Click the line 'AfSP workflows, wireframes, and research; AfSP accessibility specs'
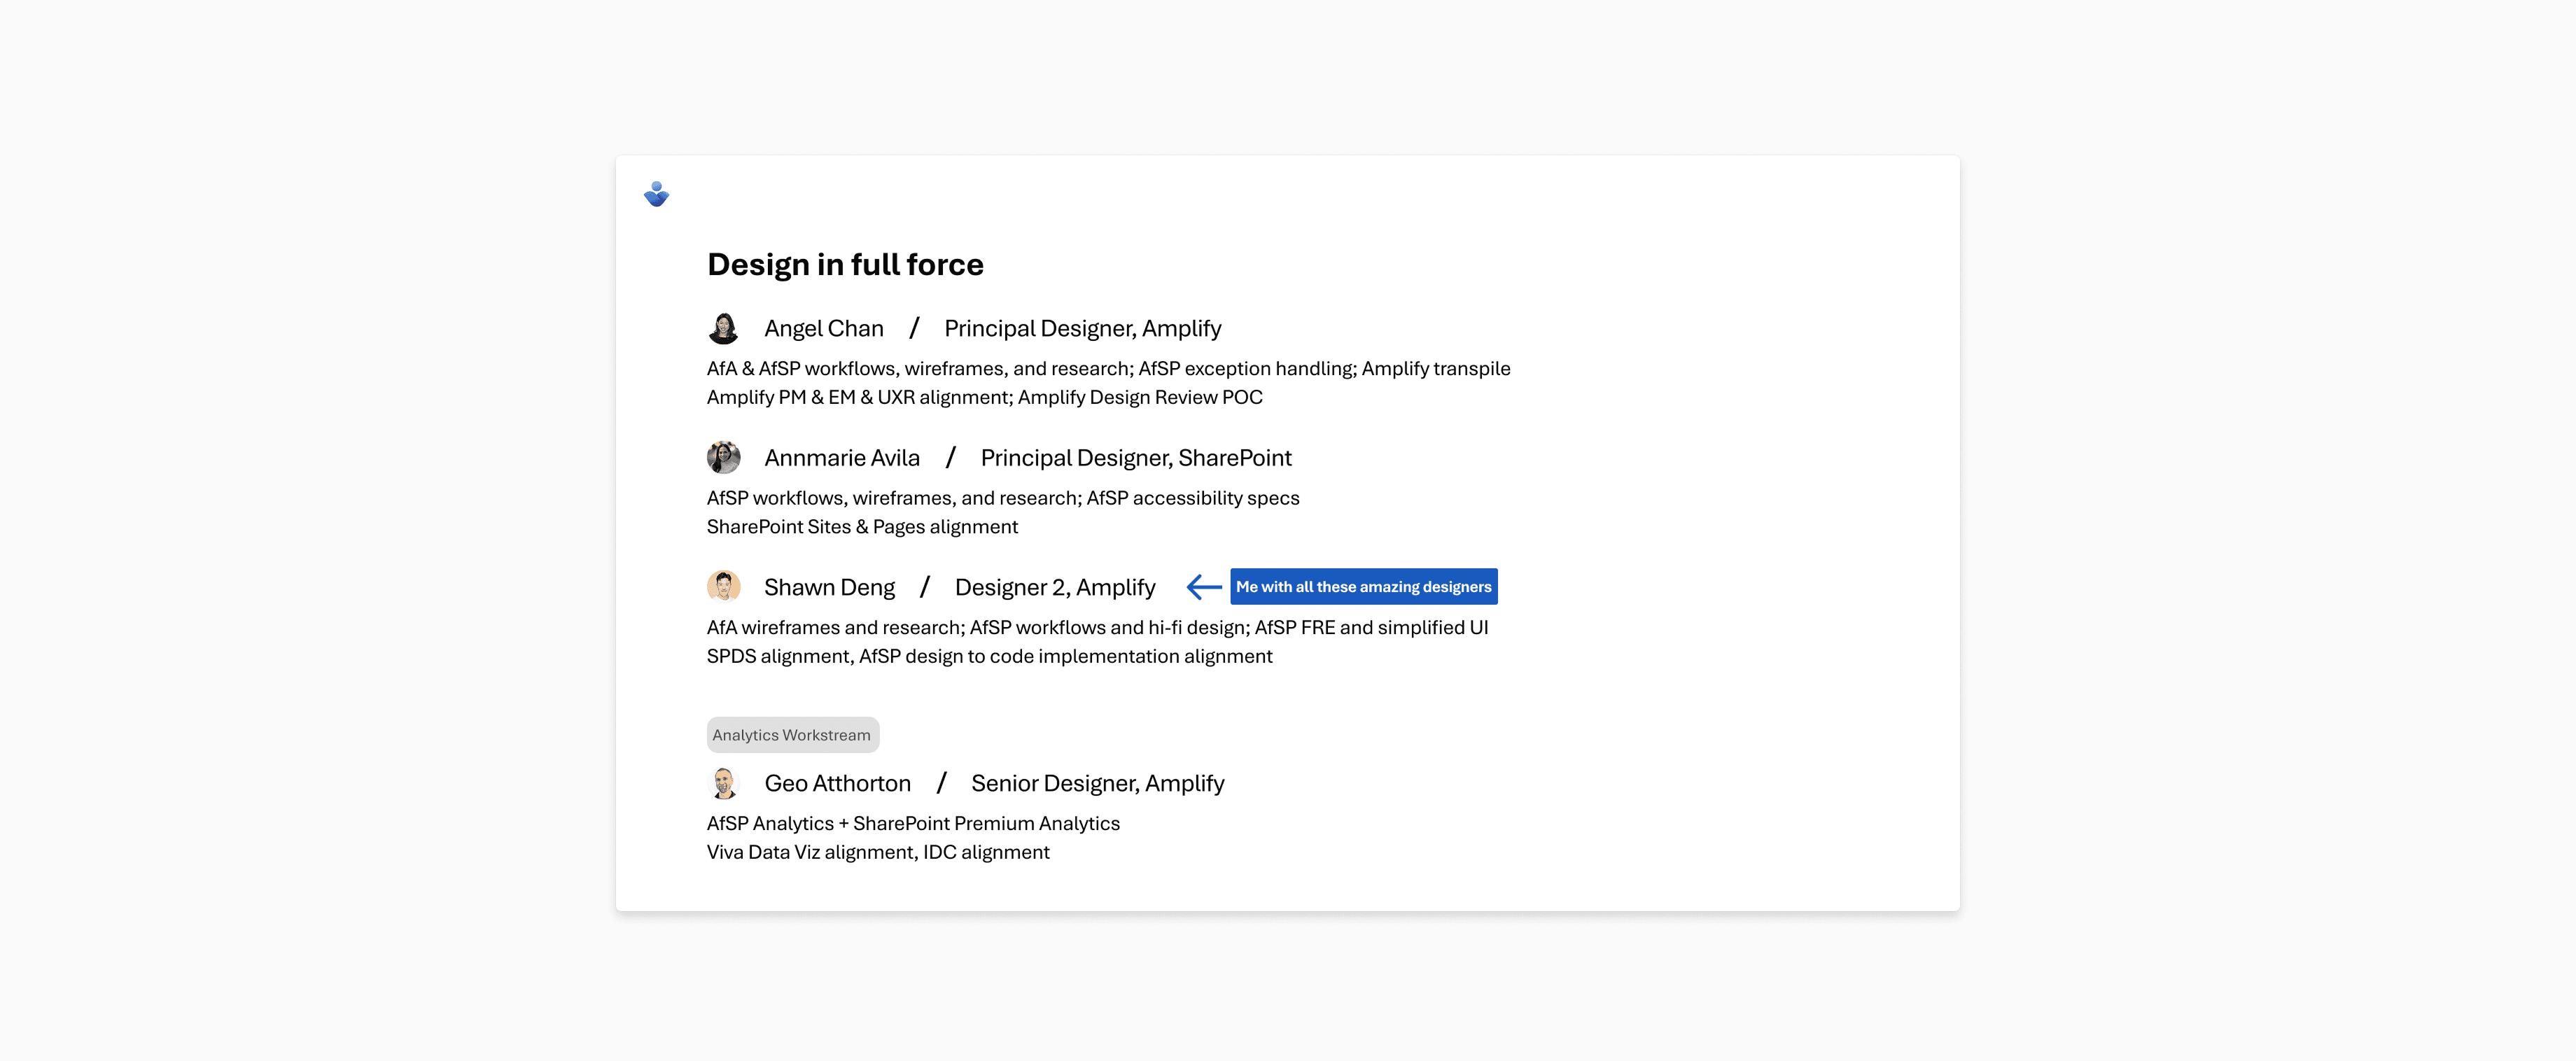This screenshot has height=1061, width=2576. point(1003,498)
